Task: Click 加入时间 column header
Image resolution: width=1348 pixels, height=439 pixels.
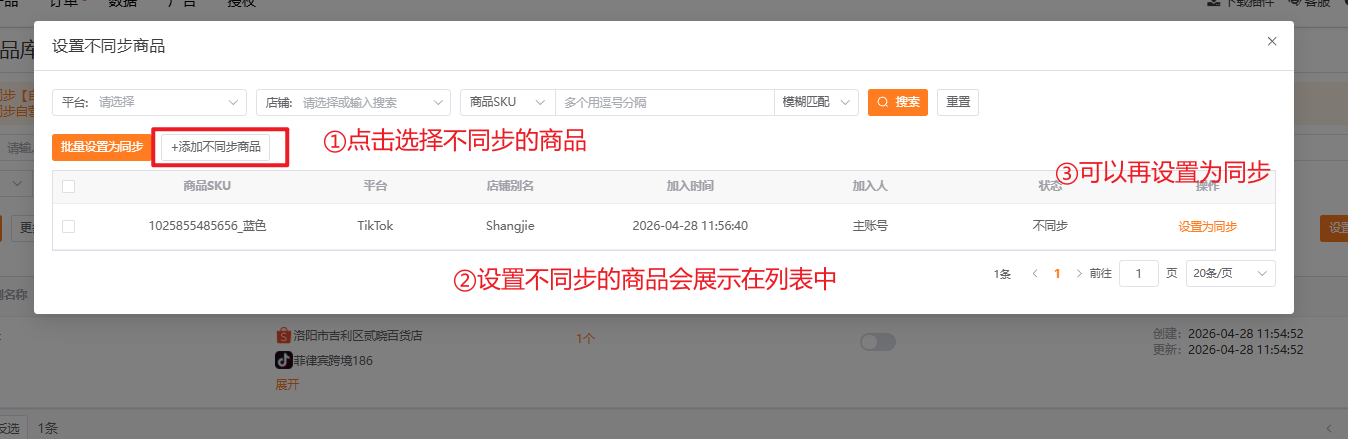Action: click(x=690, y=186)
